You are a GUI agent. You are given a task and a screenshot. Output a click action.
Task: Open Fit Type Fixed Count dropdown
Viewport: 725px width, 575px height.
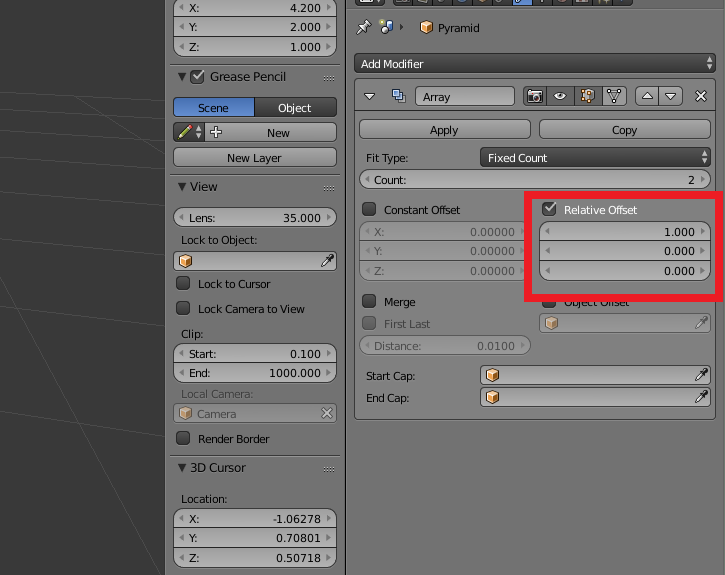(x=595, y=158)
